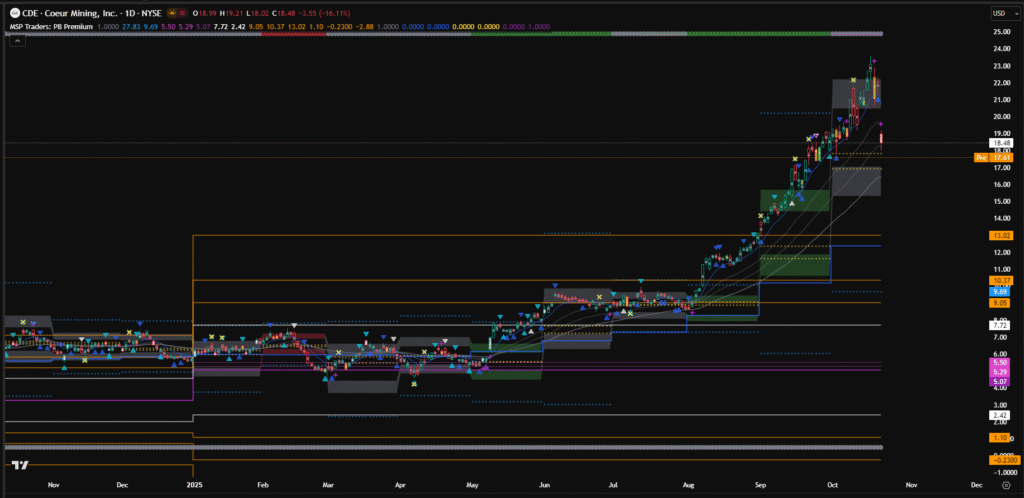Viewport: 1024px width, 498px height.
Task: Click the white 2.42 price level label
Action: coord(1001,415)
